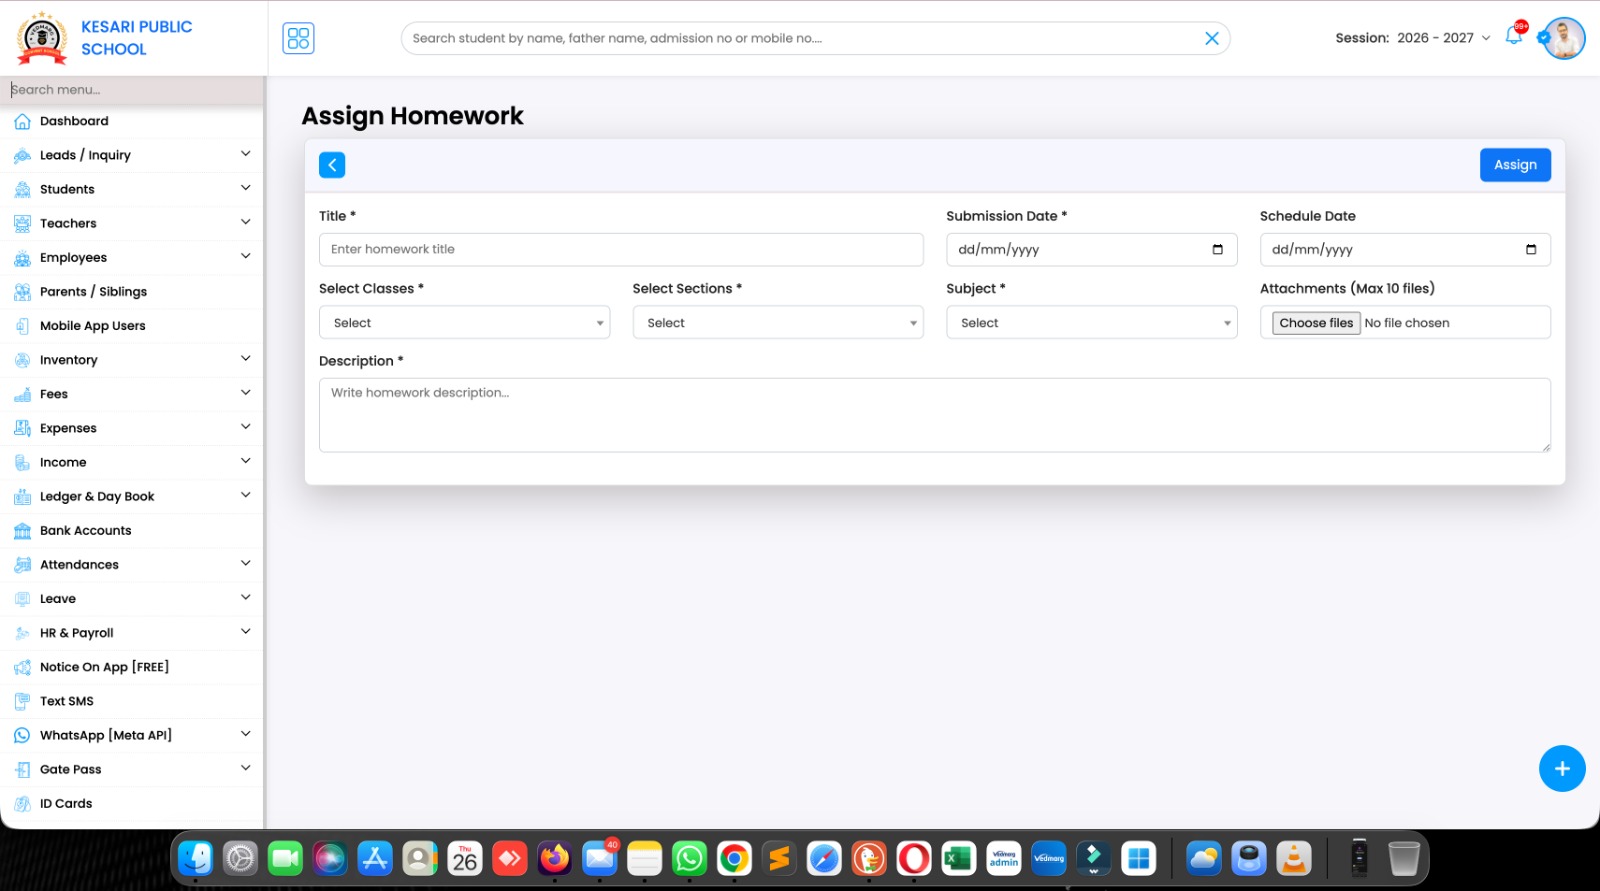Open the Schedule Date calendar picker icon
The width and height of the screenshot is (1600, 891).
click(x=1531, y=250)
